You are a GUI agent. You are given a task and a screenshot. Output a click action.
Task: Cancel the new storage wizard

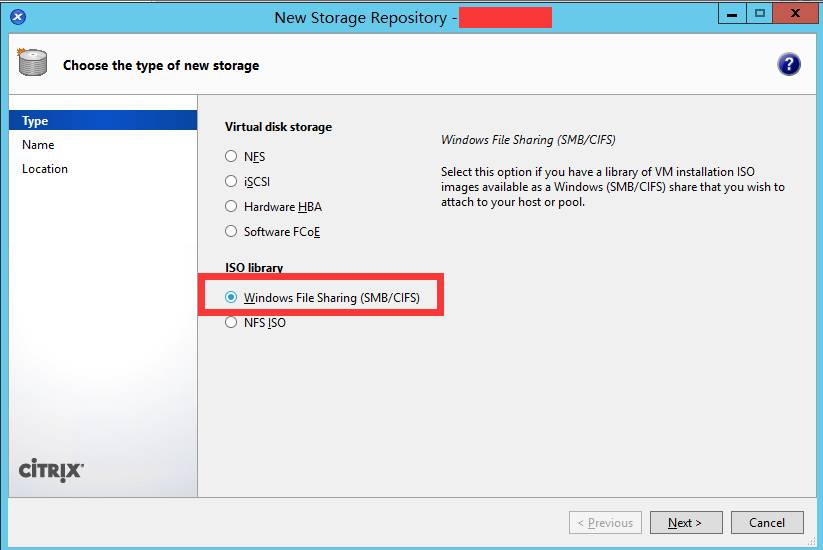tap(766, 523)
